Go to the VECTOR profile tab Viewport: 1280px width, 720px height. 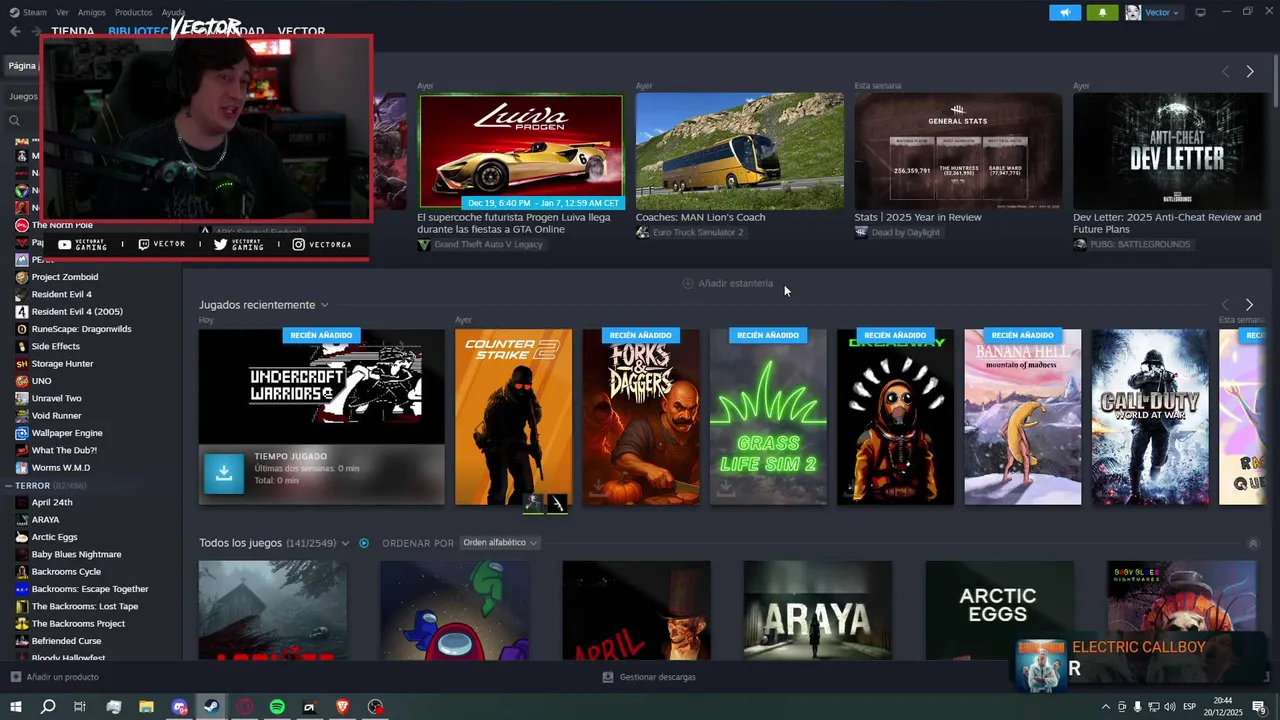tap(301, 31)
